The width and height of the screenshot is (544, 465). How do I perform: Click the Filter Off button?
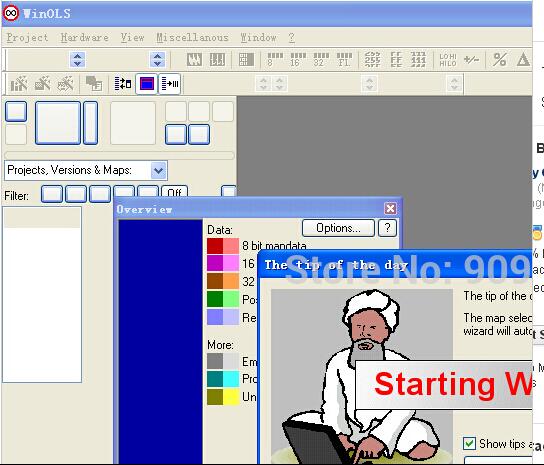(175, 192)
